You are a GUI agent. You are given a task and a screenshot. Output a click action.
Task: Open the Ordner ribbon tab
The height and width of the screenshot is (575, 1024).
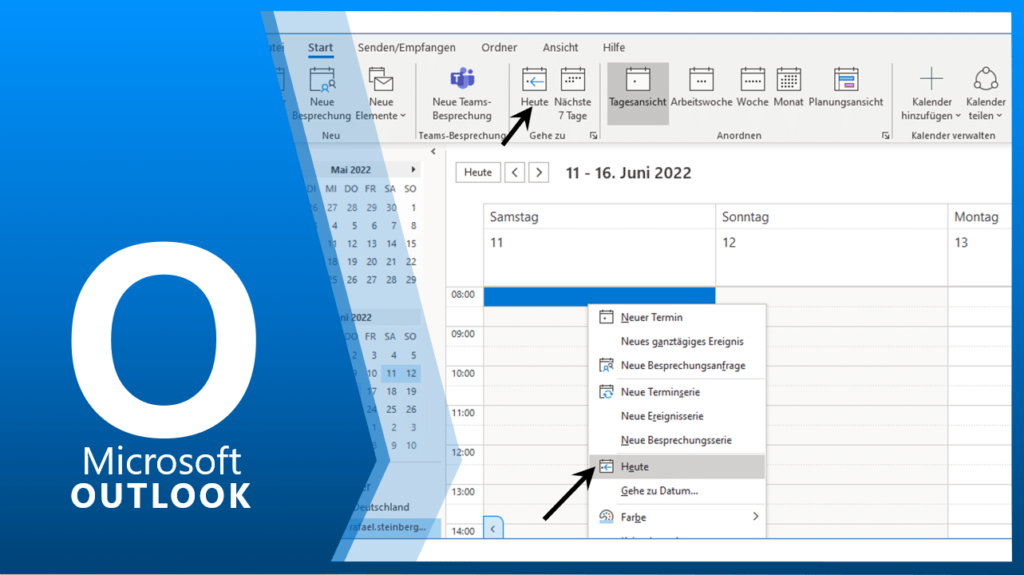[x=499, y=47]
